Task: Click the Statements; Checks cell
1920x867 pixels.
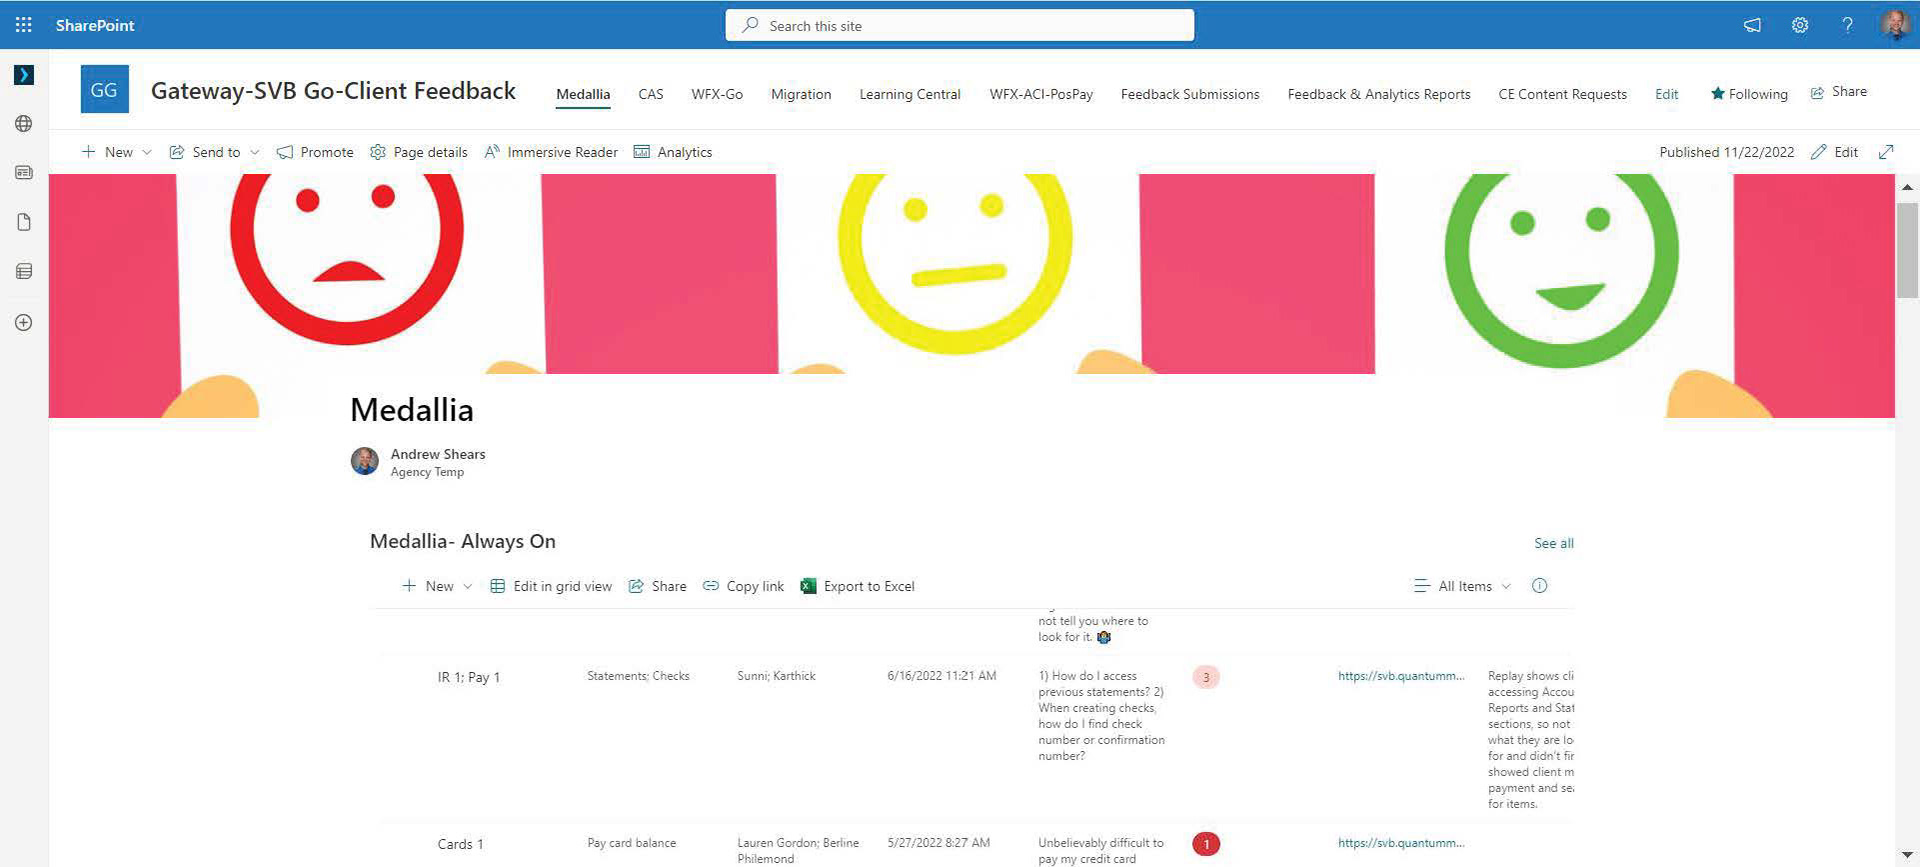Action: click(638, 676)
